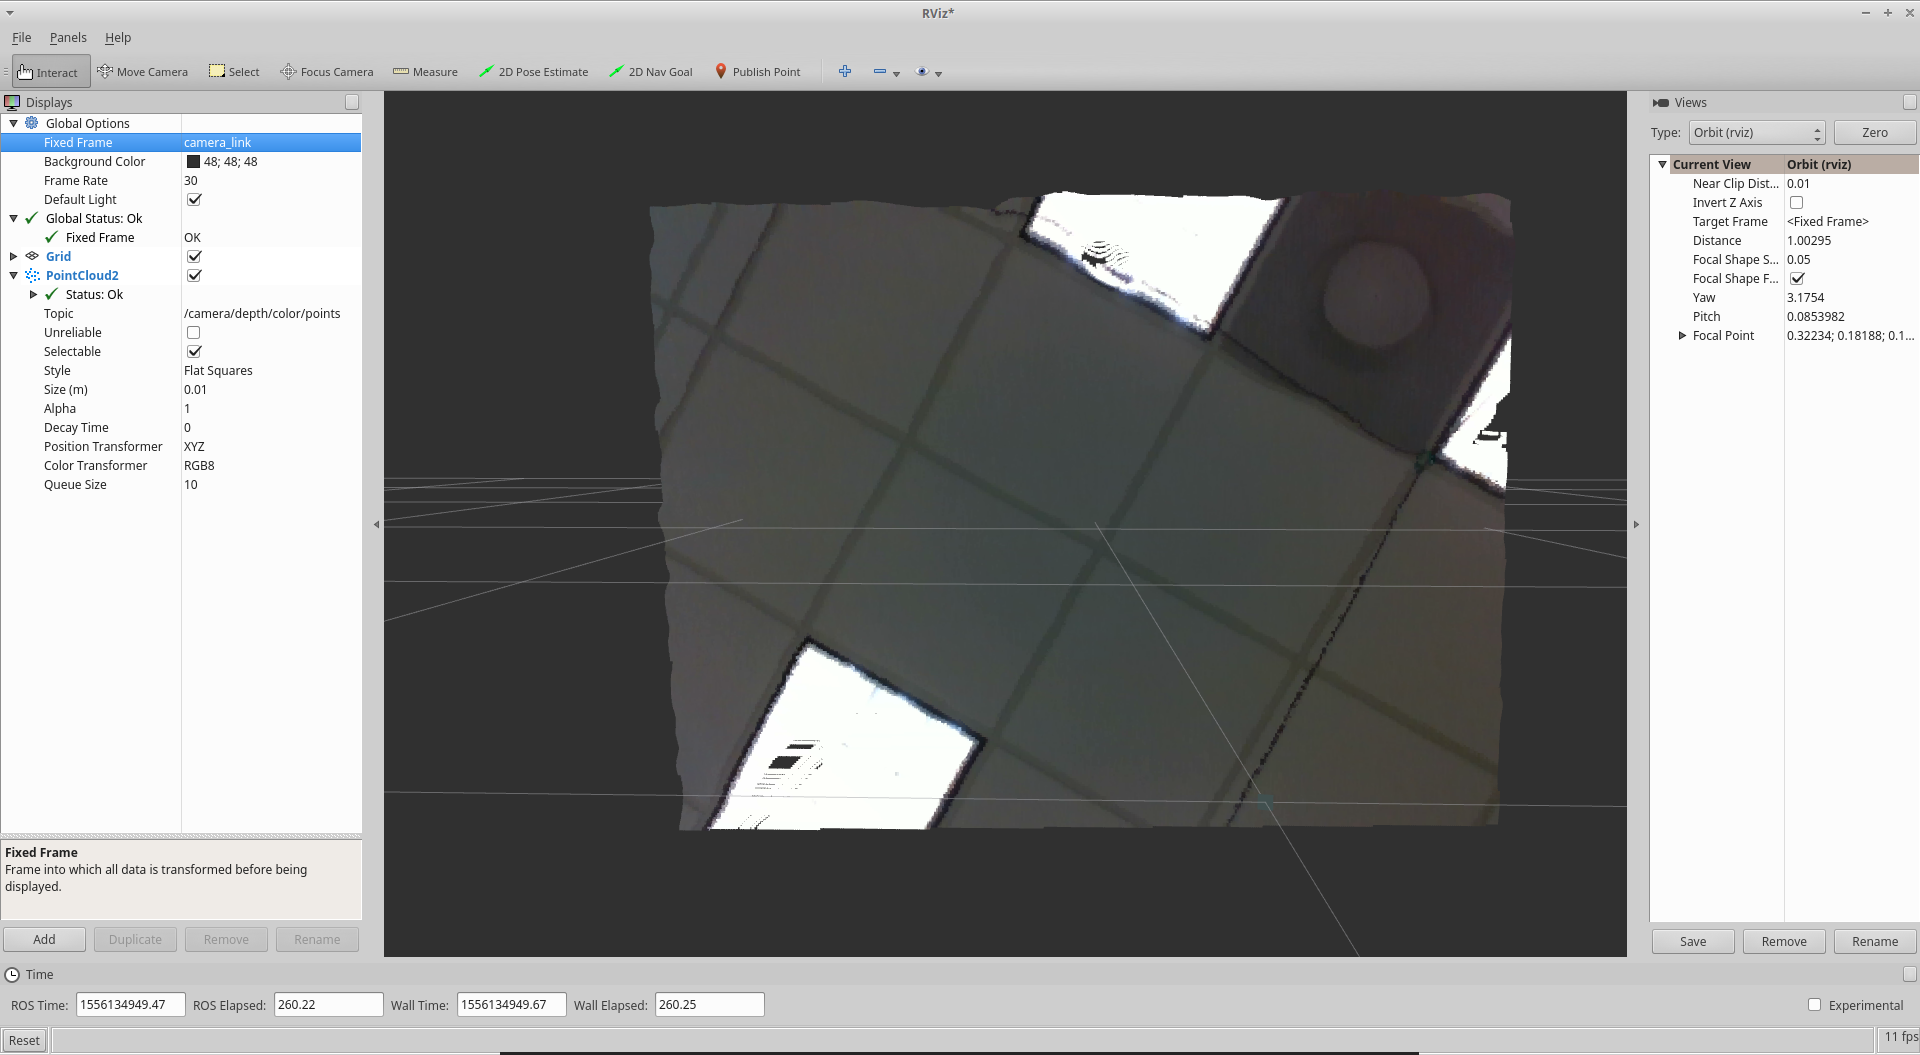Click the Global Status Ok checkmark icon

[x=32, y=218]
